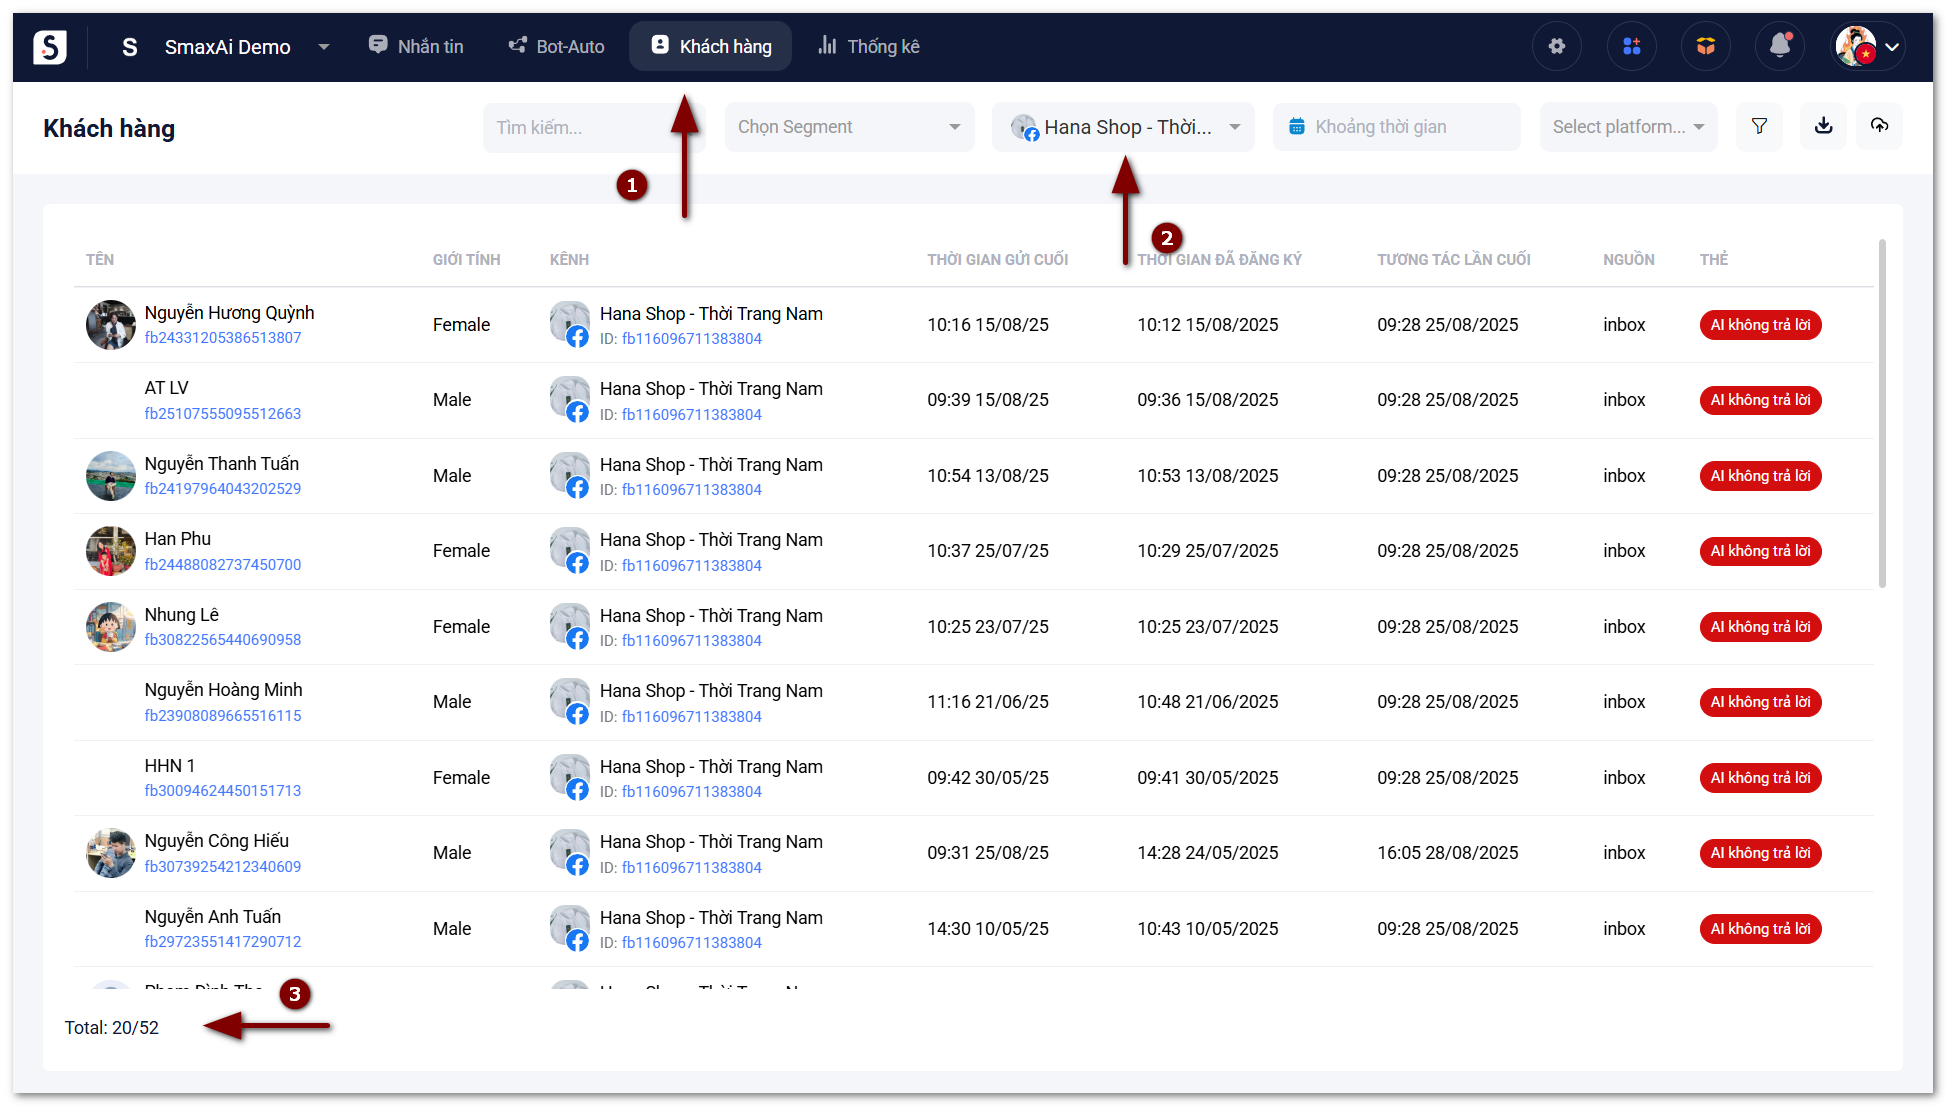Click the SmaxAi S logo
The height and width of the screenshot is (1106, 1946).
pyautogui.click(x=49, y=46)
